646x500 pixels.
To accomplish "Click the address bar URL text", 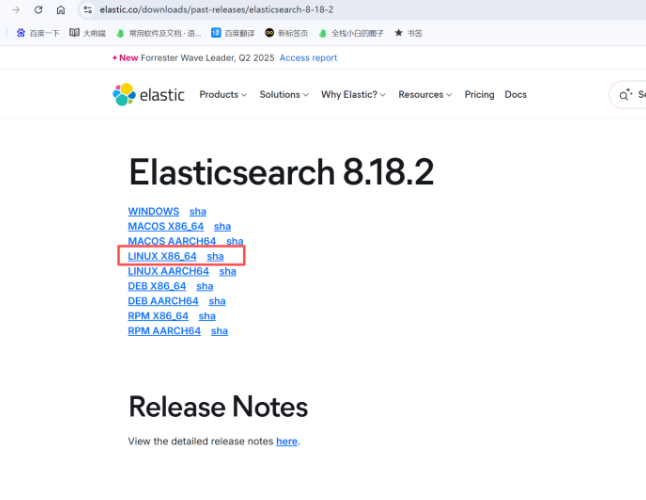I will coord(216,9).
